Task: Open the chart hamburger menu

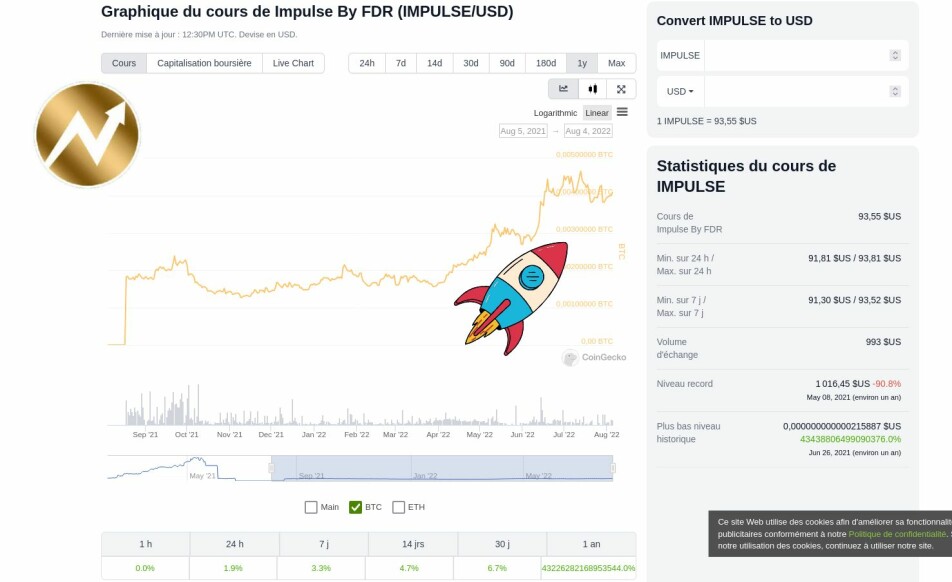Action: (622, 112)
